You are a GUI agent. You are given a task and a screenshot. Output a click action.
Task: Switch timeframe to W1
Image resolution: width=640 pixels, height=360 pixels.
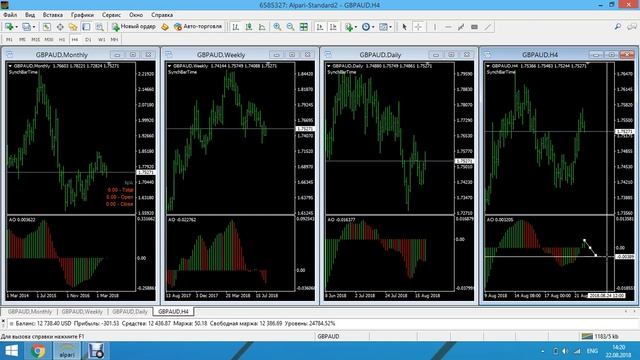(x=101, y=40)
